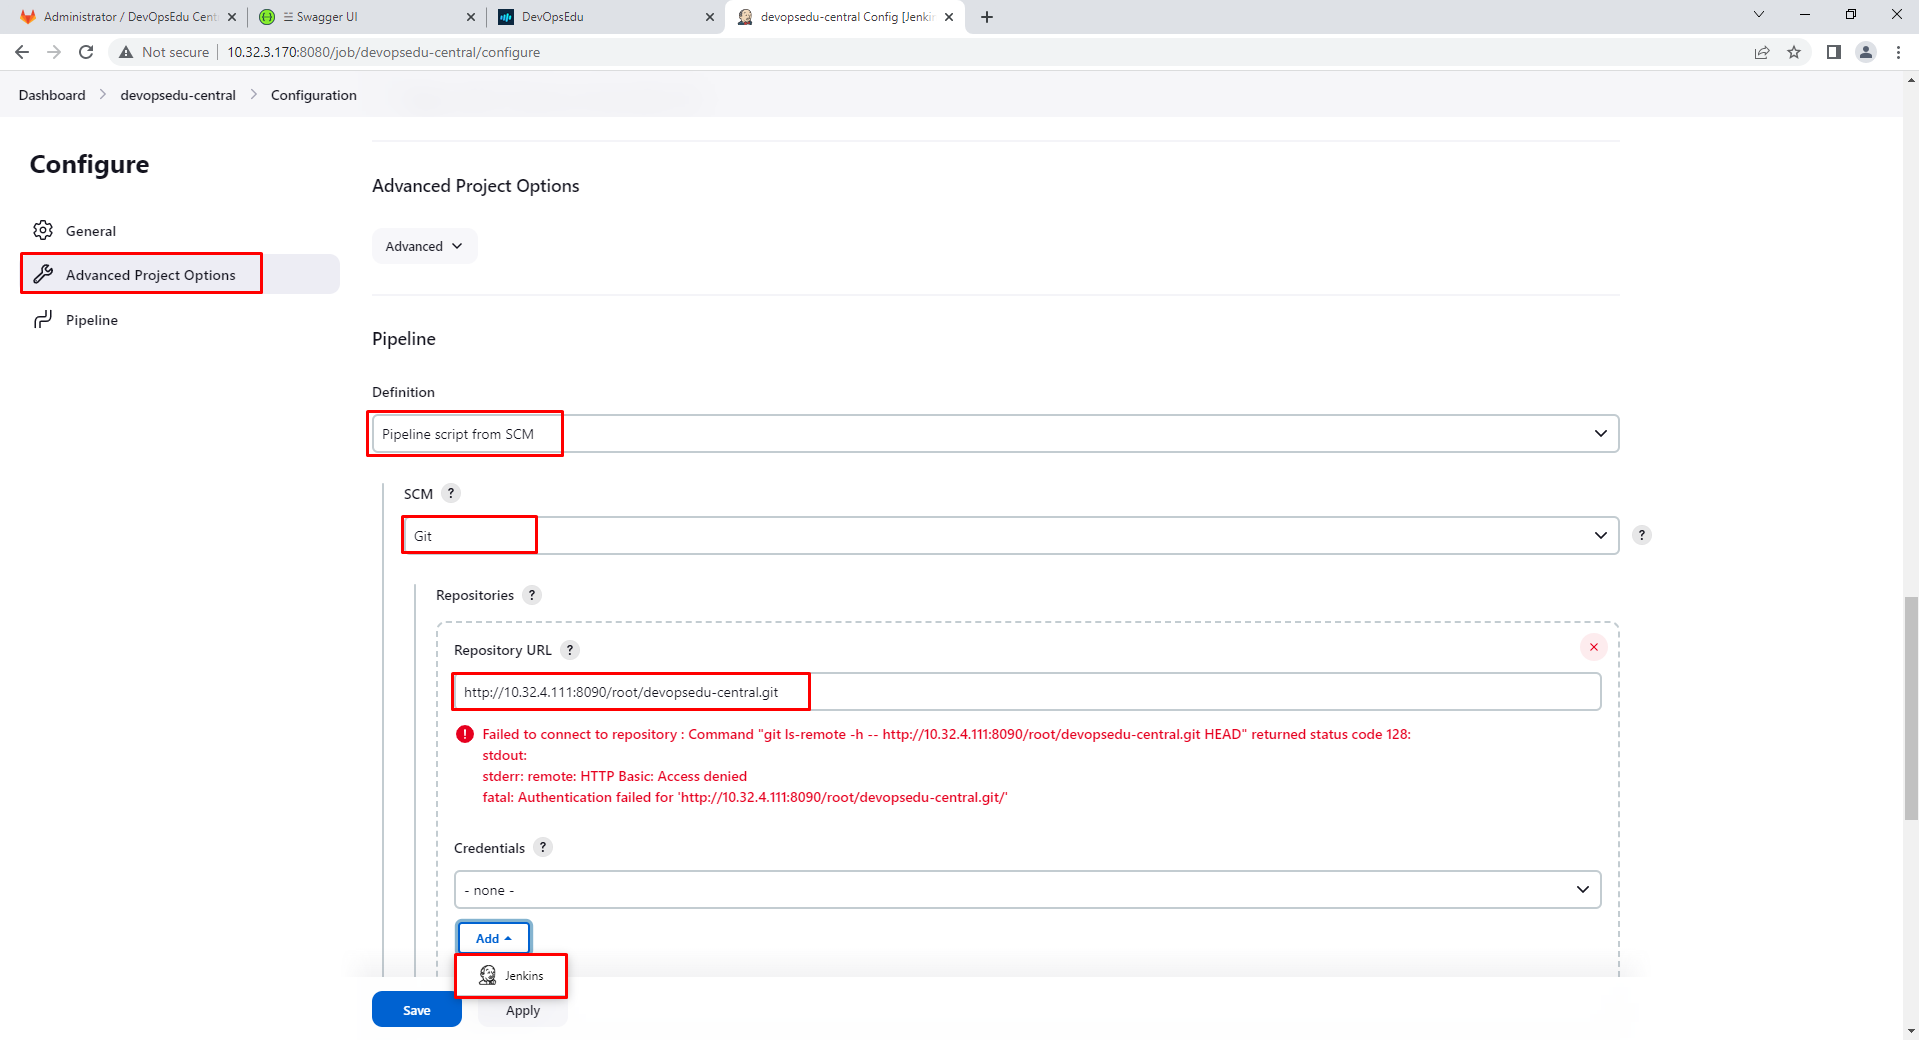Show help for the Credentials field
Screen dimensions: 1919x1040
point(543,847)
